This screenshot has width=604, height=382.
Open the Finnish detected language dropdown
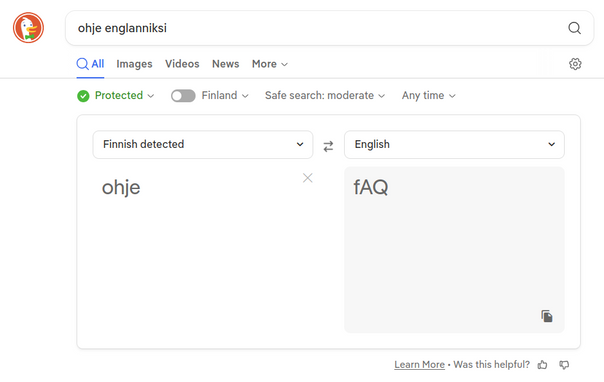[x=203, y=144]
